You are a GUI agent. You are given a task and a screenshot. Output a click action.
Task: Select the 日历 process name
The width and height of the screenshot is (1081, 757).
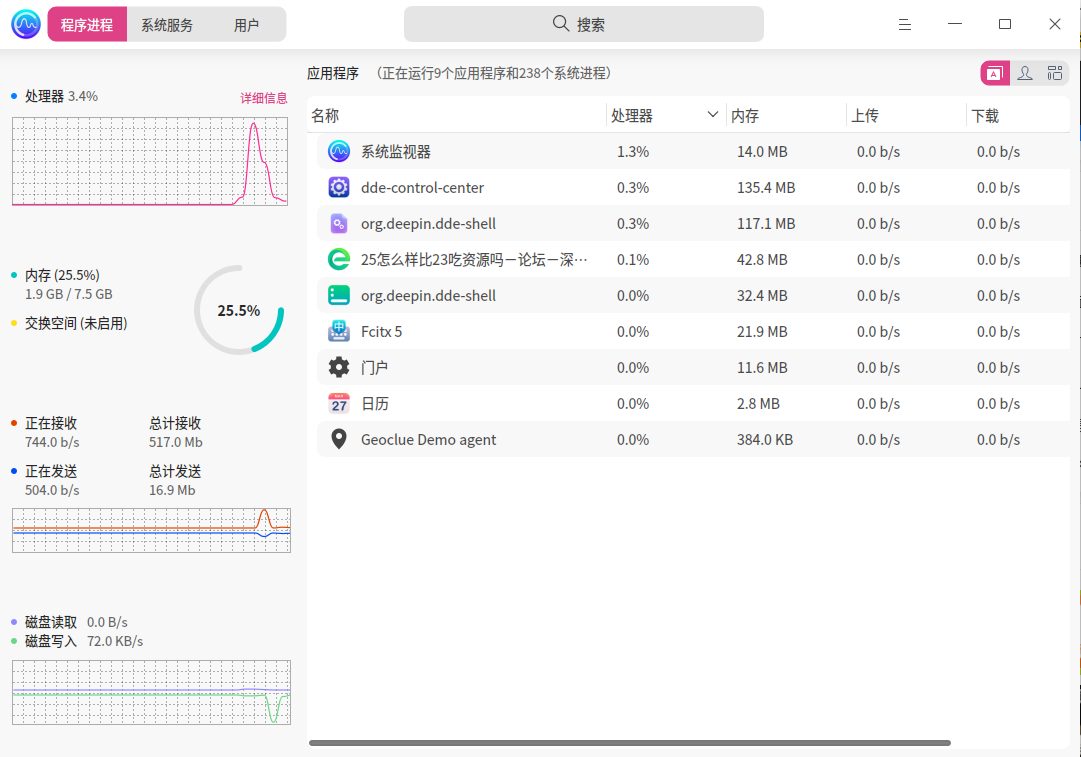point(374,403)
